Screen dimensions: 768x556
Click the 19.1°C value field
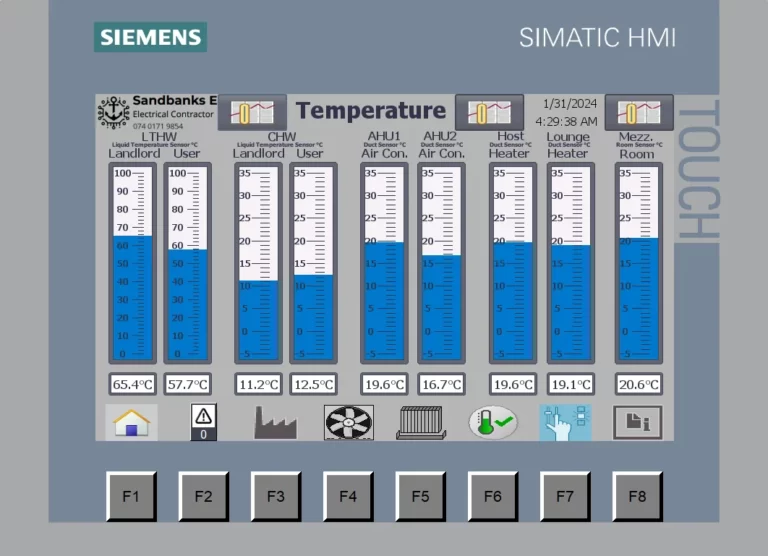tap(571, 384)
